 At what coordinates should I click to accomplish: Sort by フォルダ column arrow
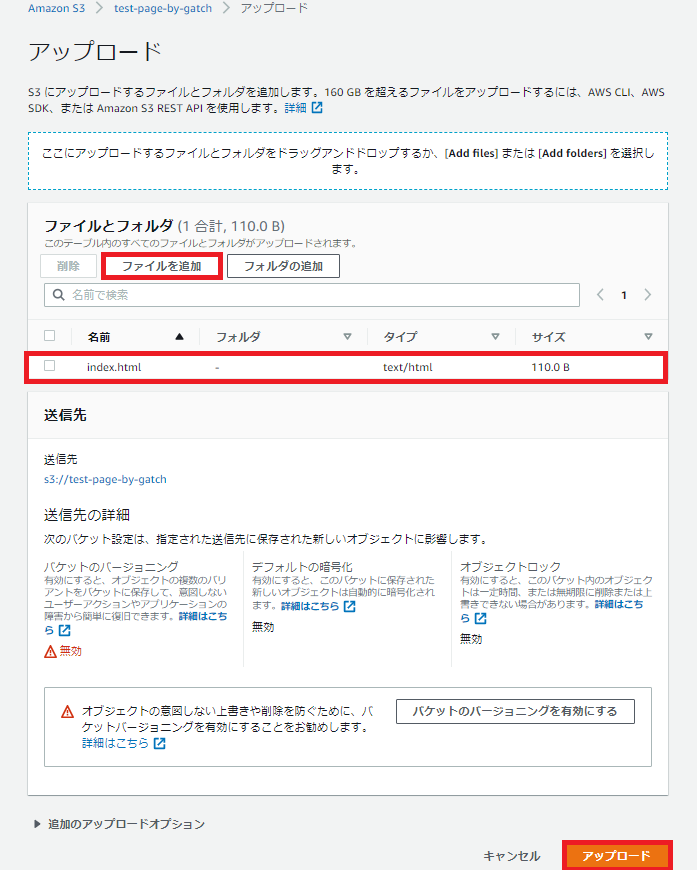[347, 337]
